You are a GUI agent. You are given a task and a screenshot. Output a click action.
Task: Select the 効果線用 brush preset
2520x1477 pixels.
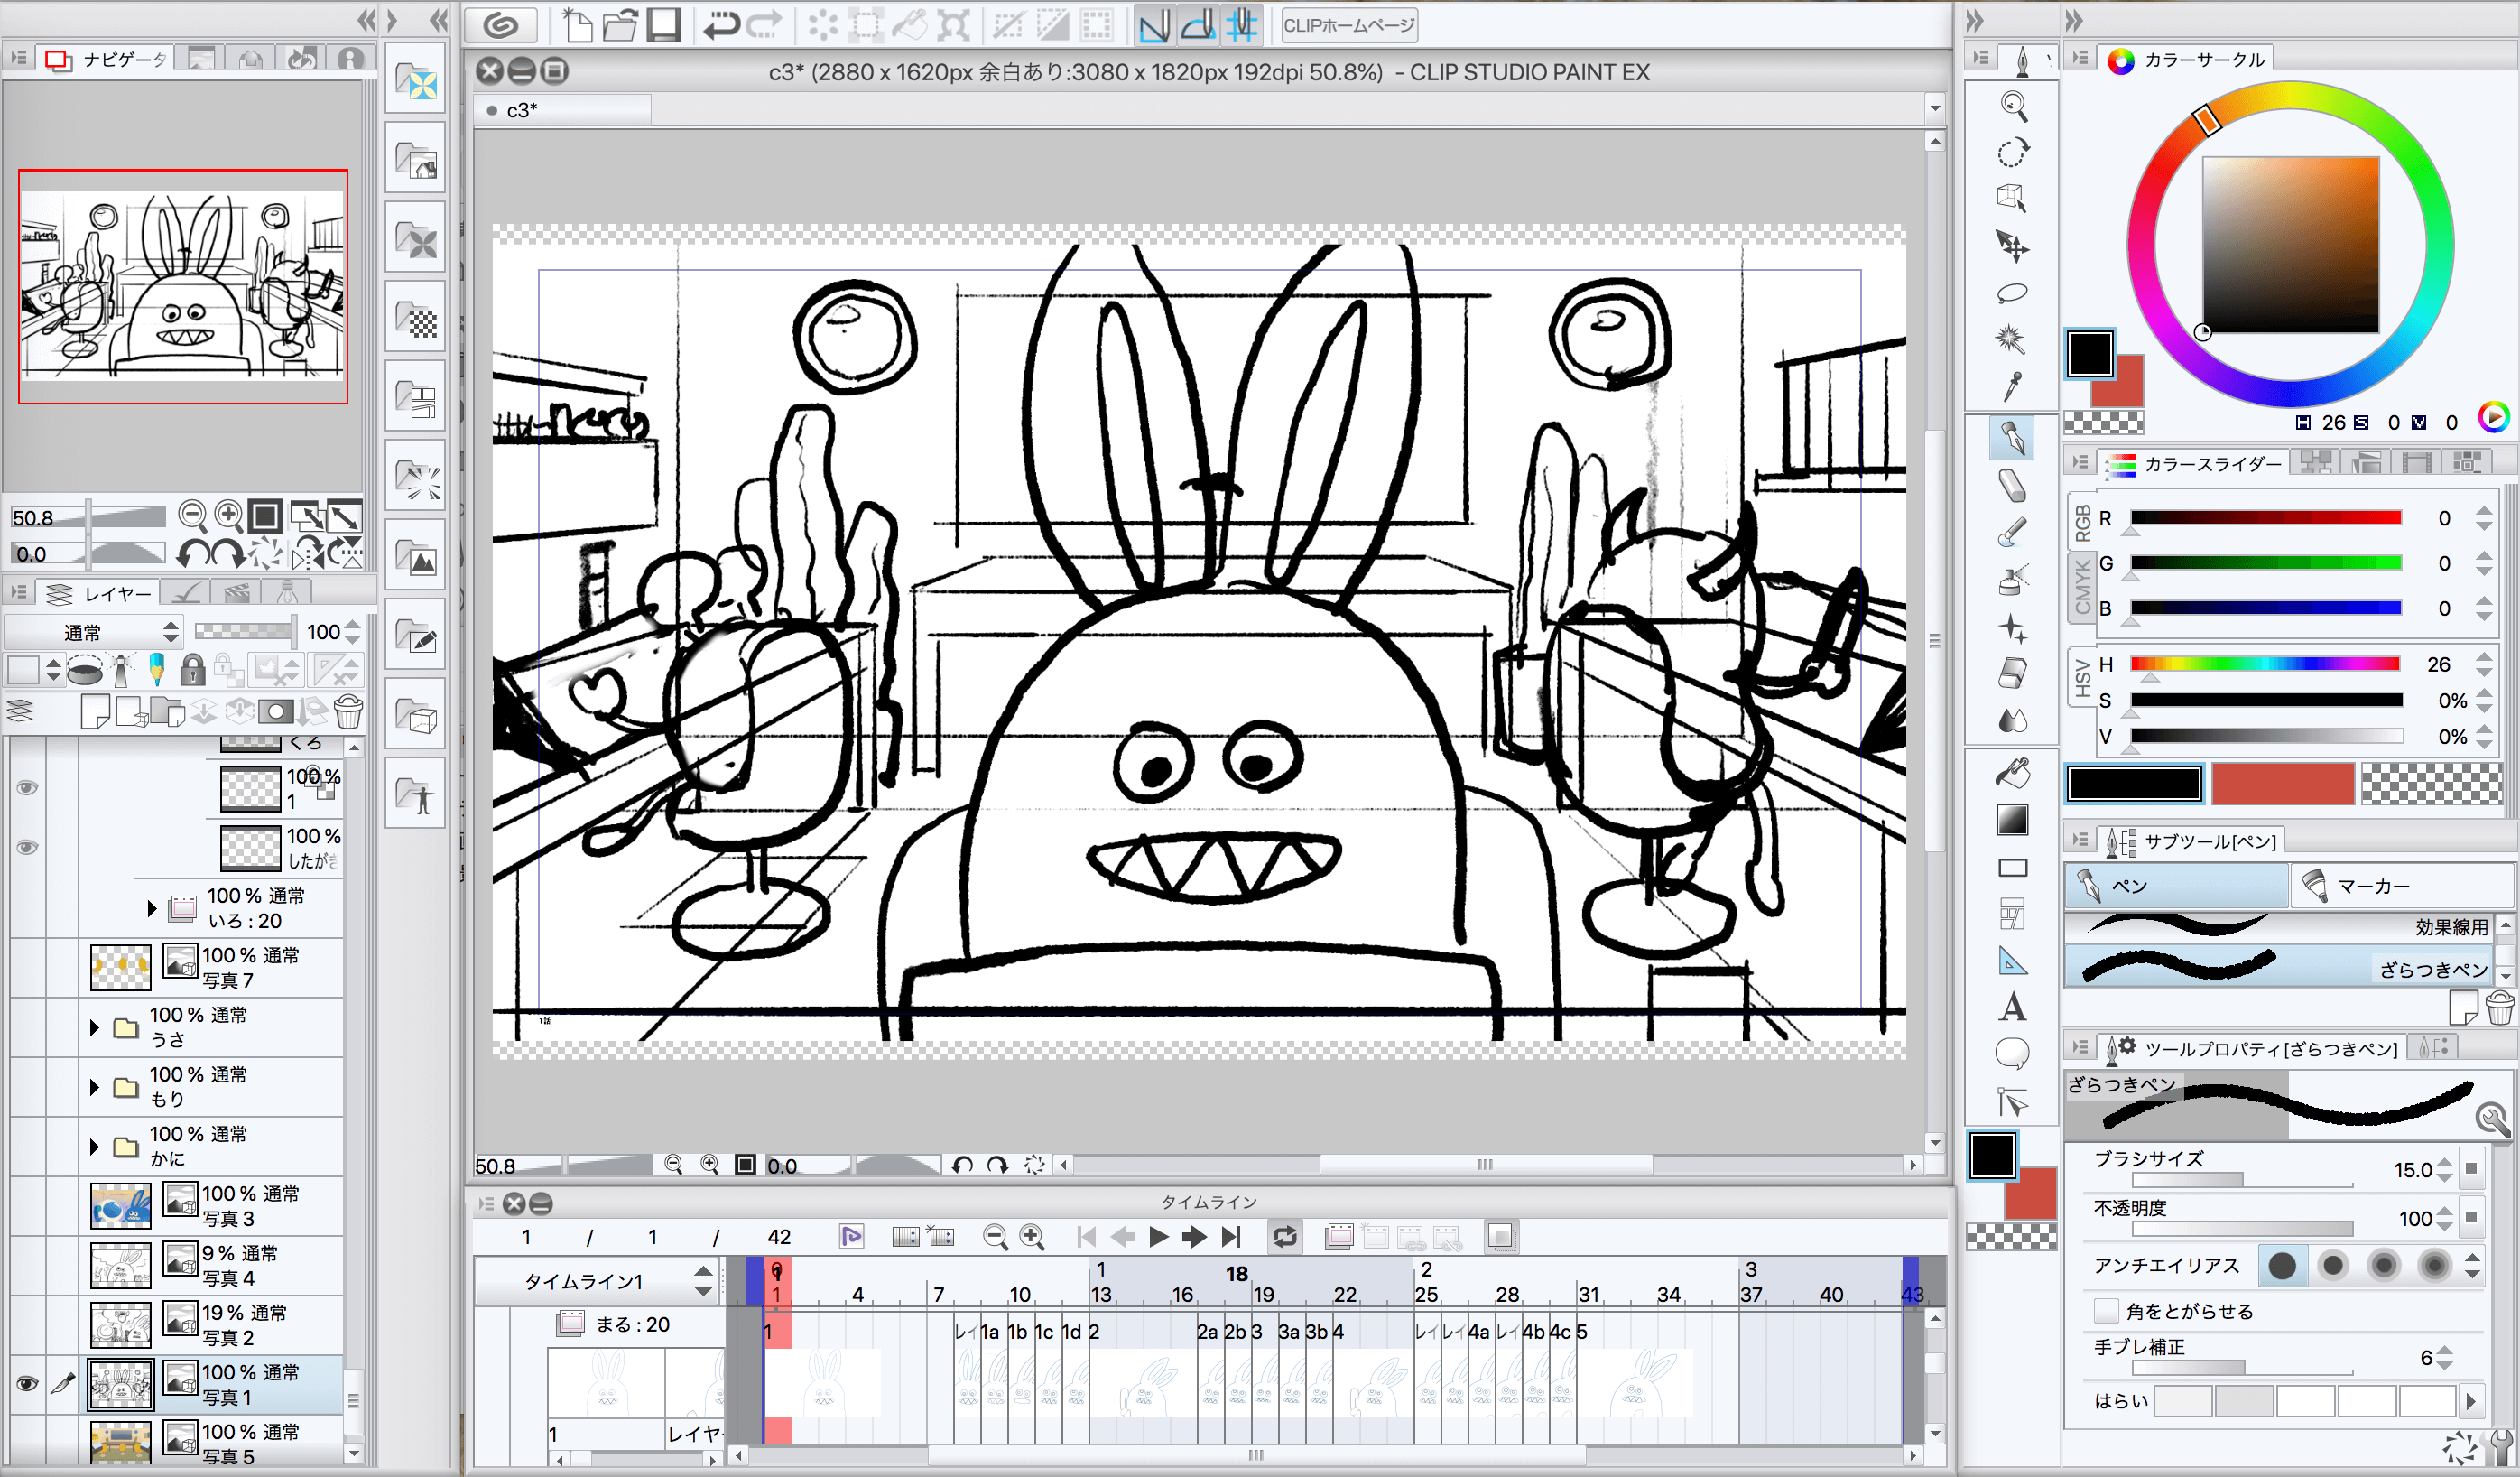pos(2280,927)
